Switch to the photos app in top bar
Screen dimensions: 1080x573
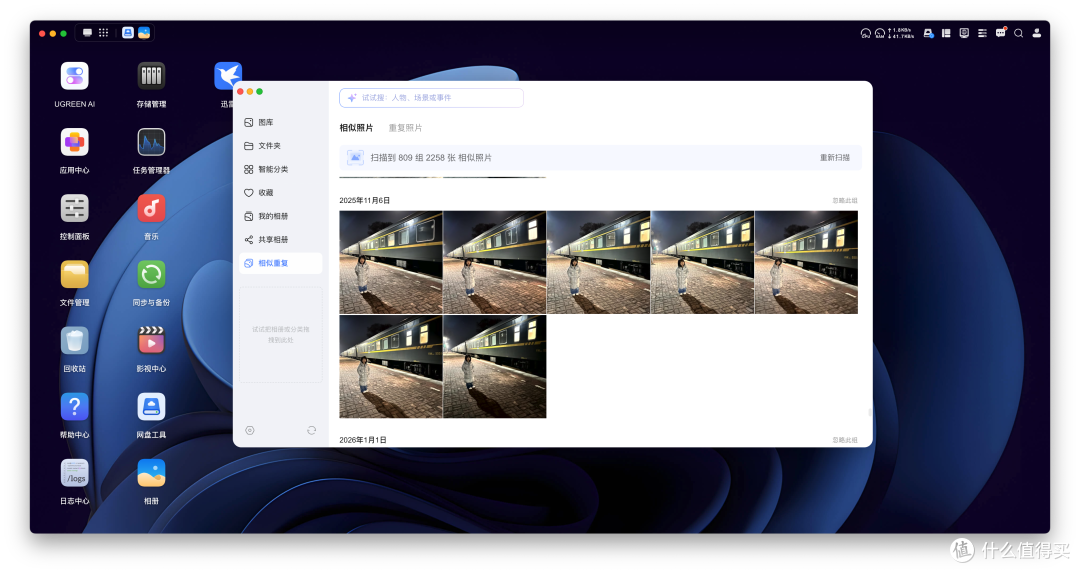click(144, 32)
